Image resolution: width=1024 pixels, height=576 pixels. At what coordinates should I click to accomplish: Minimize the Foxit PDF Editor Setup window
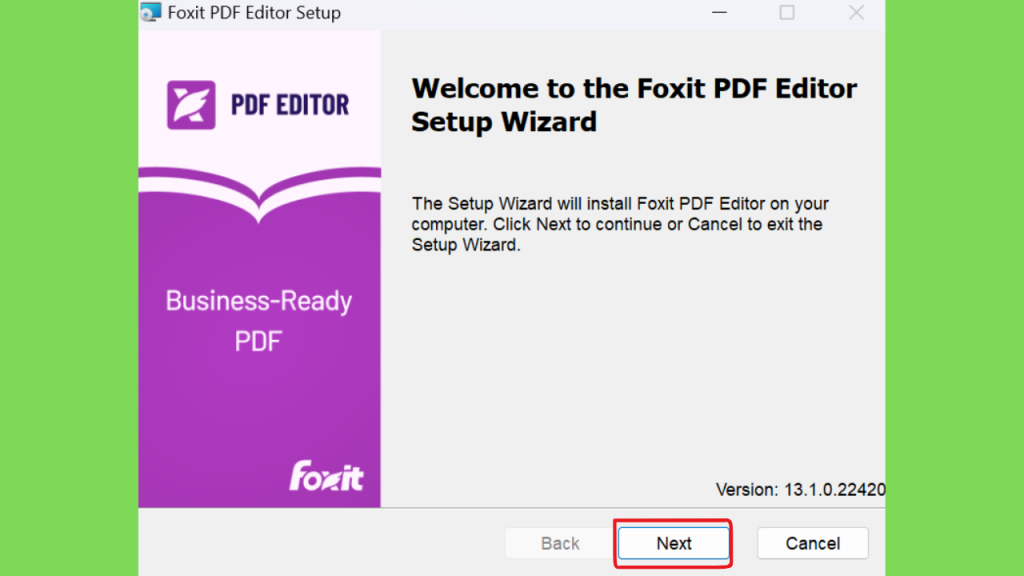click(x=719, y=12)
